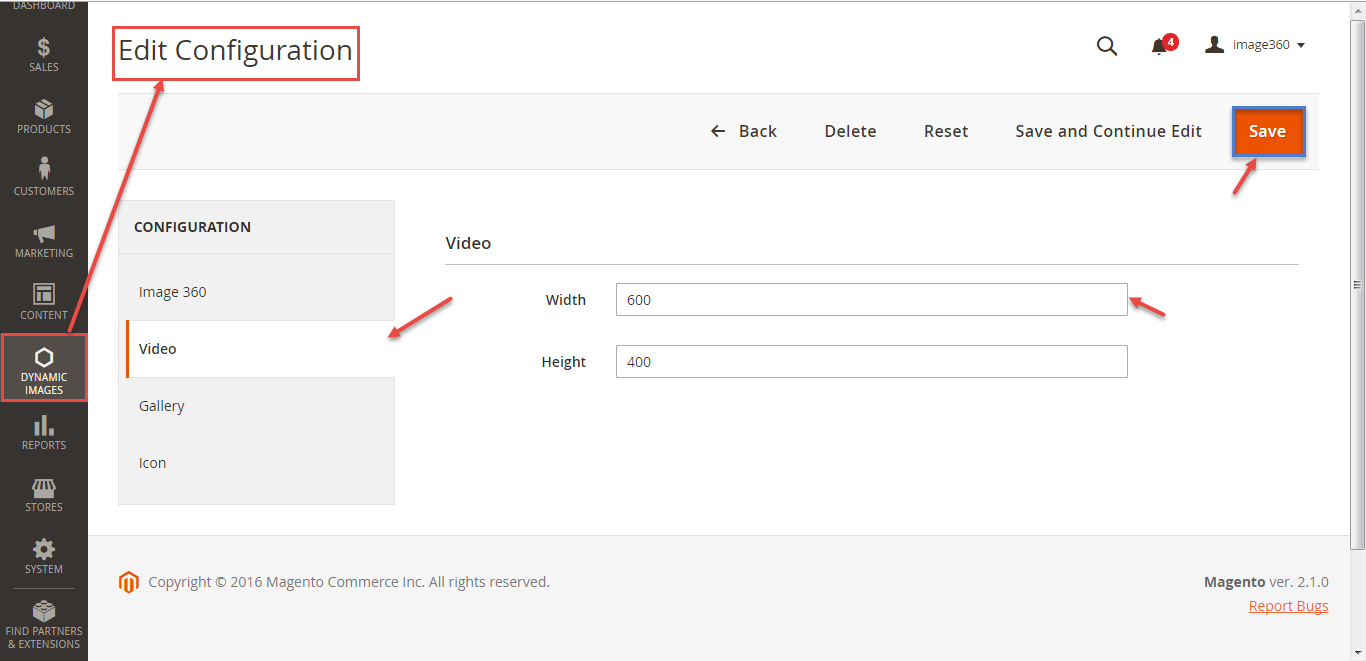Image resolution: width=1366 pixels, height=661 pixels.
Task: Click the CONFIGURATION panel header
Action: 192,227
